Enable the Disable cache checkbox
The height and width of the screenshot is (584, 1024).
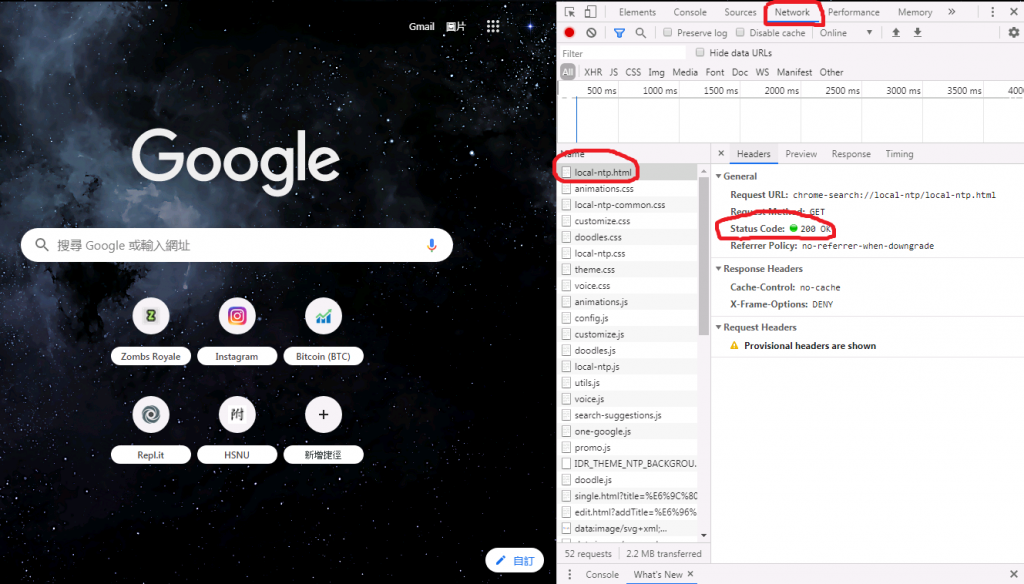(740, 32)
